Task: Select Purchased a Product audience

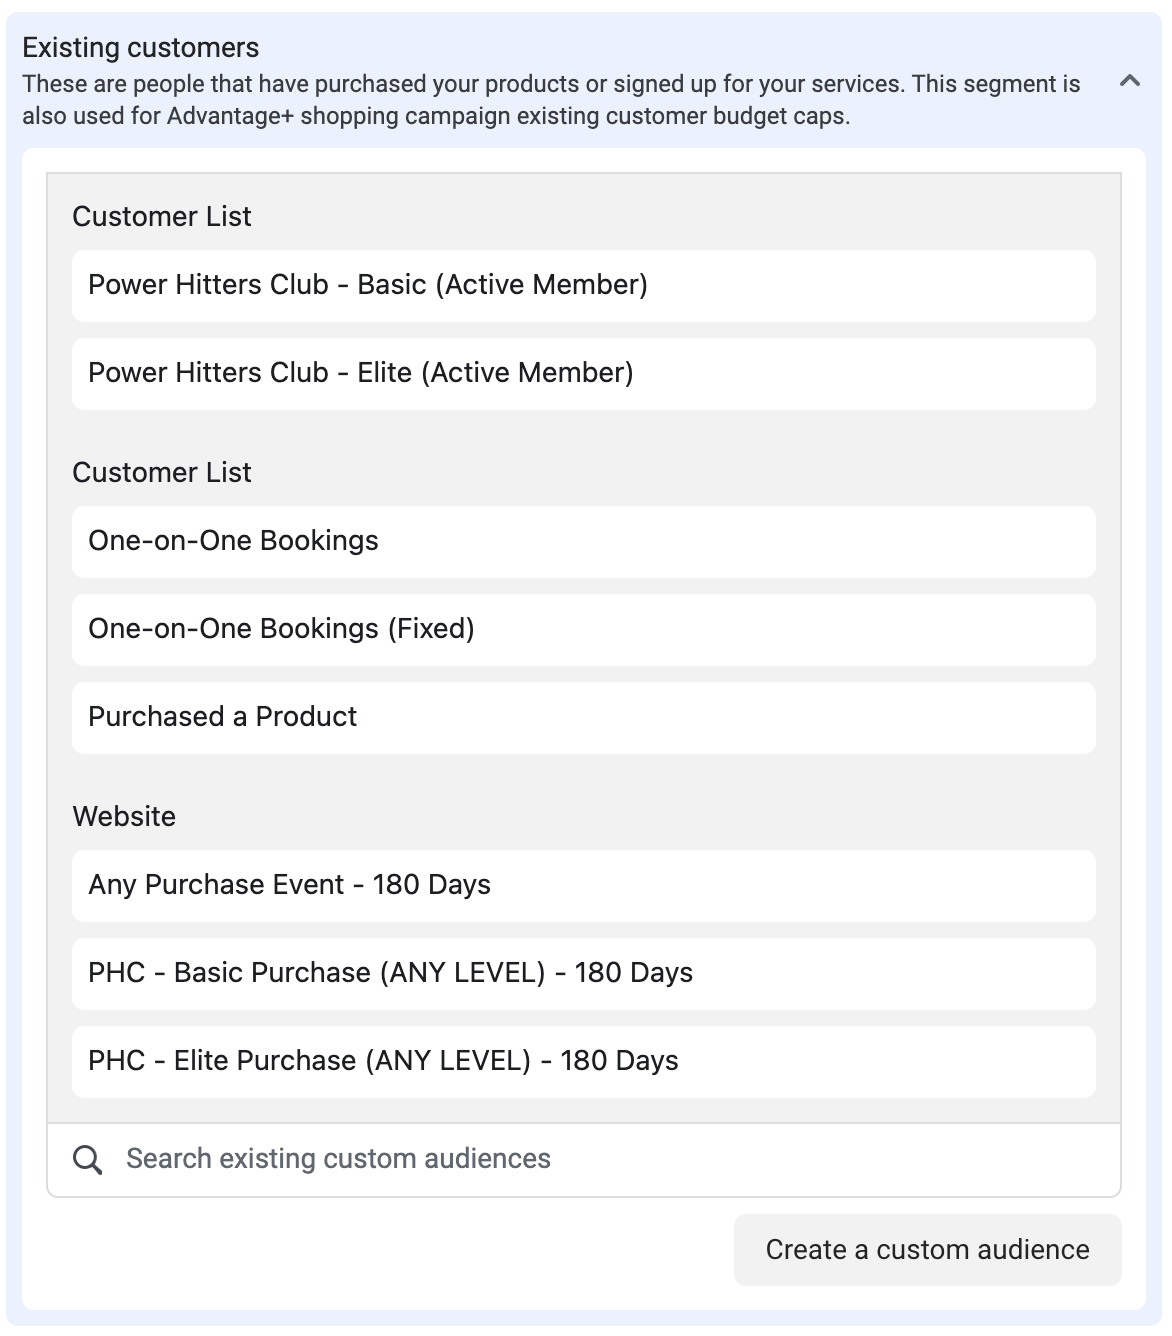Action: pyautogui.click(x=584, y=718)
